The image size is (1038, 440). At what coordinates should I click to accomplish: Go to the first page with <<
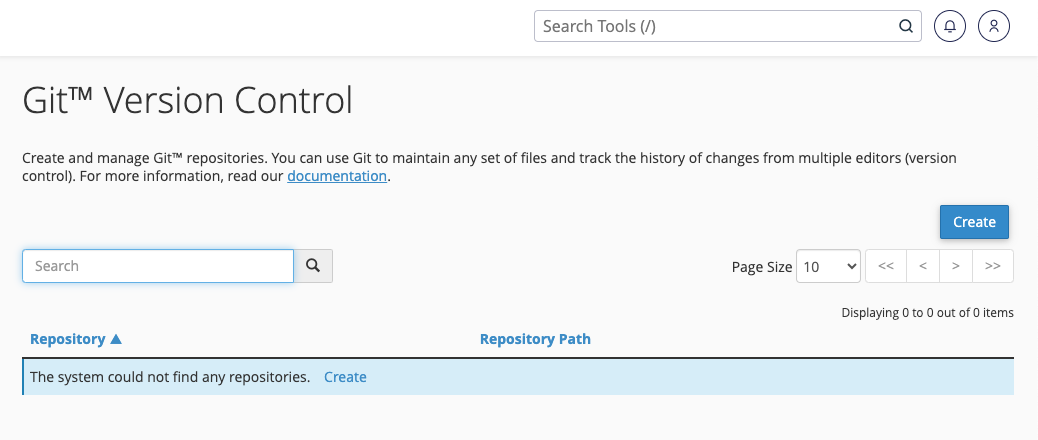[885, 266]
